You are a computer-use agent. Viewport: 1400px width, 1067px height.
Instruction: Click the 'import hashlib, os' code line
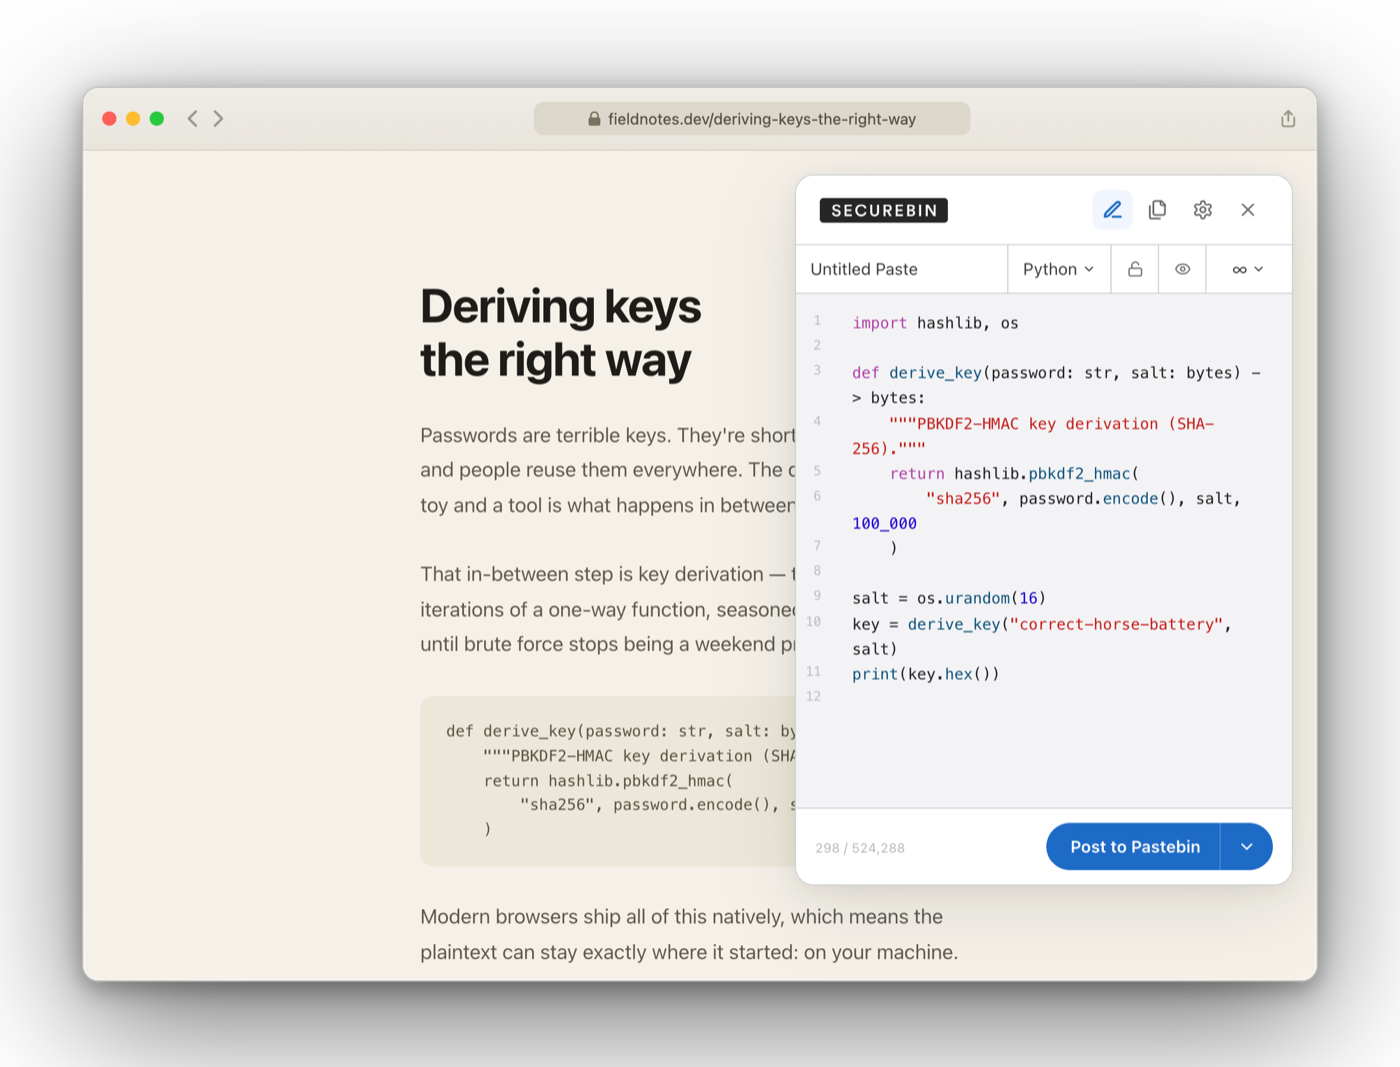pyautogui.click(x=935, y=323)
